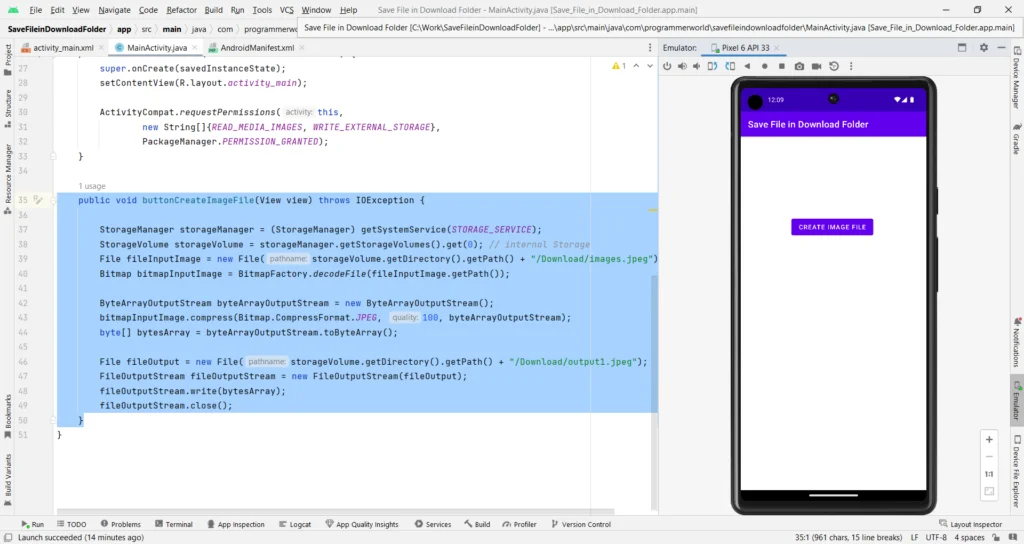This screenshot has width=1024, height=544.
Task: Open emulator extended controls menu
Action: click(851, 66)
